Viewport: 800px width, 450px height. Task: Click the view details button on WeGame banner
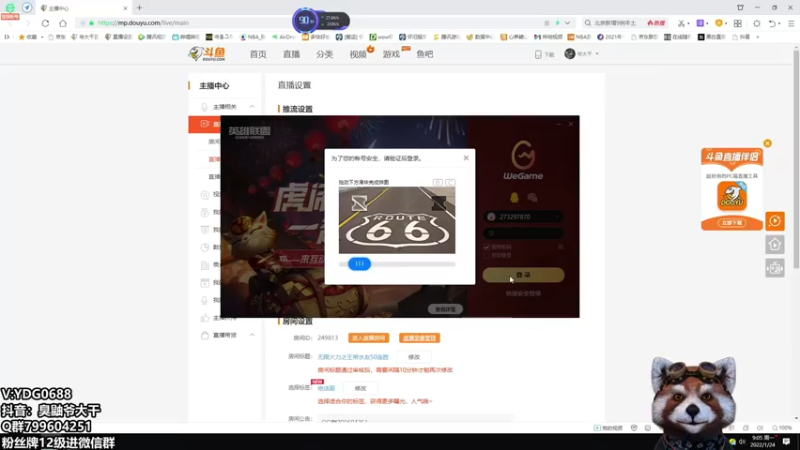coord(445,309)
